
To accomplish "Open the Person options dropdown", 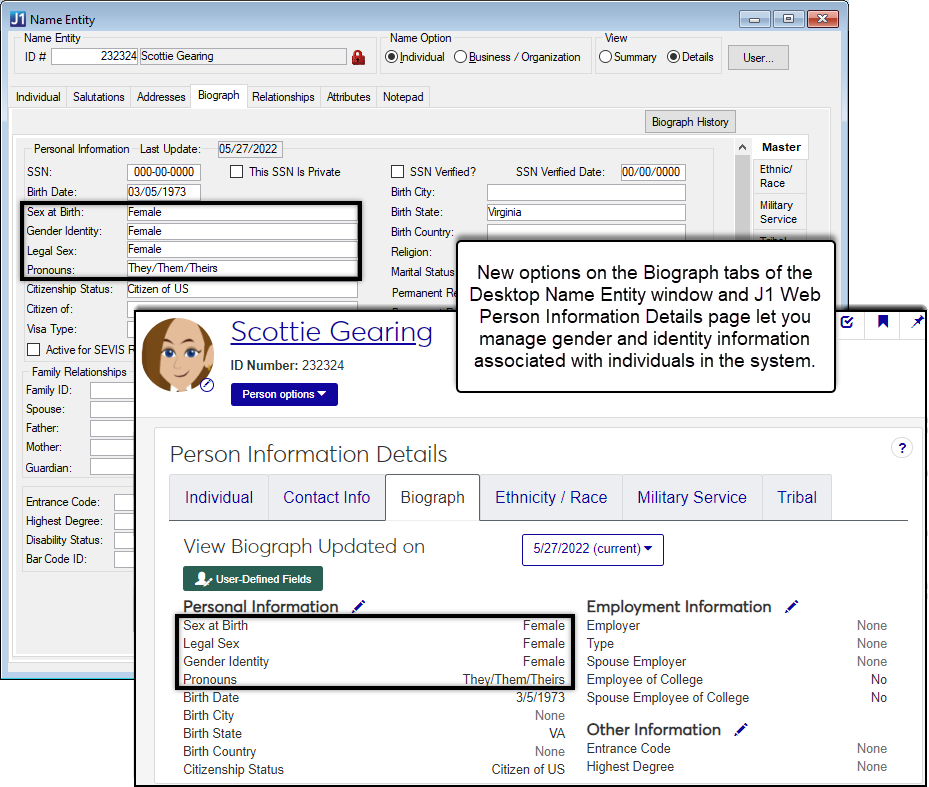I will (x=284, y=394).
